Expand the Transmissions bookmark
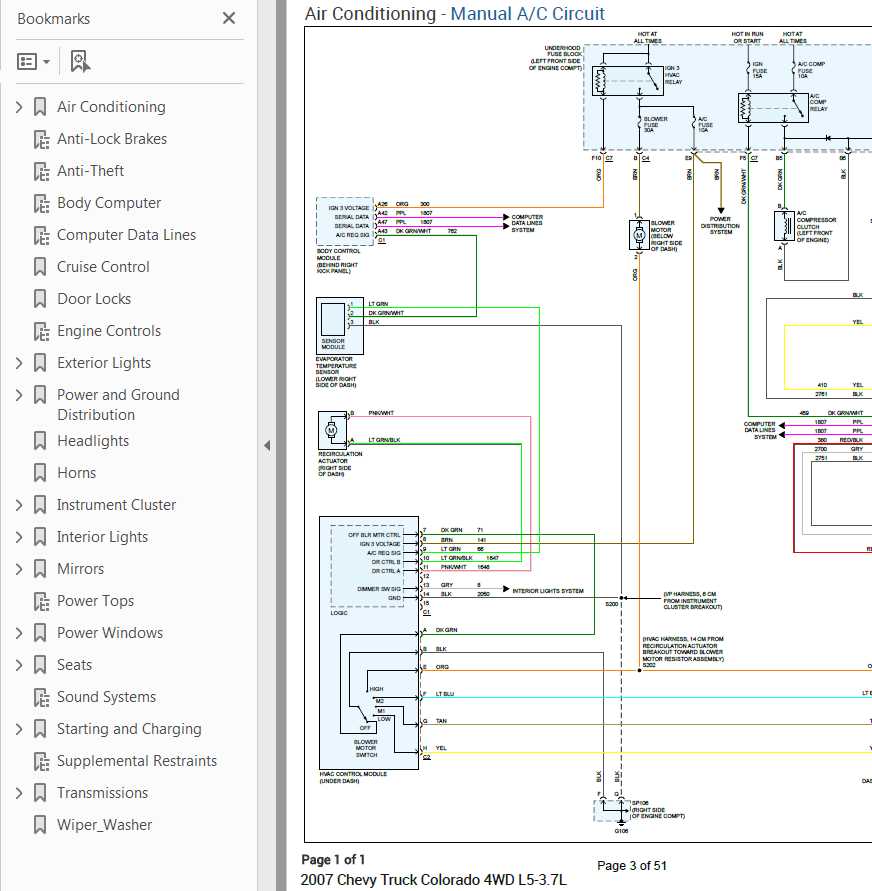Image resolution: width=872 pixels, height=891 pixels. click(x=19, y=793)
